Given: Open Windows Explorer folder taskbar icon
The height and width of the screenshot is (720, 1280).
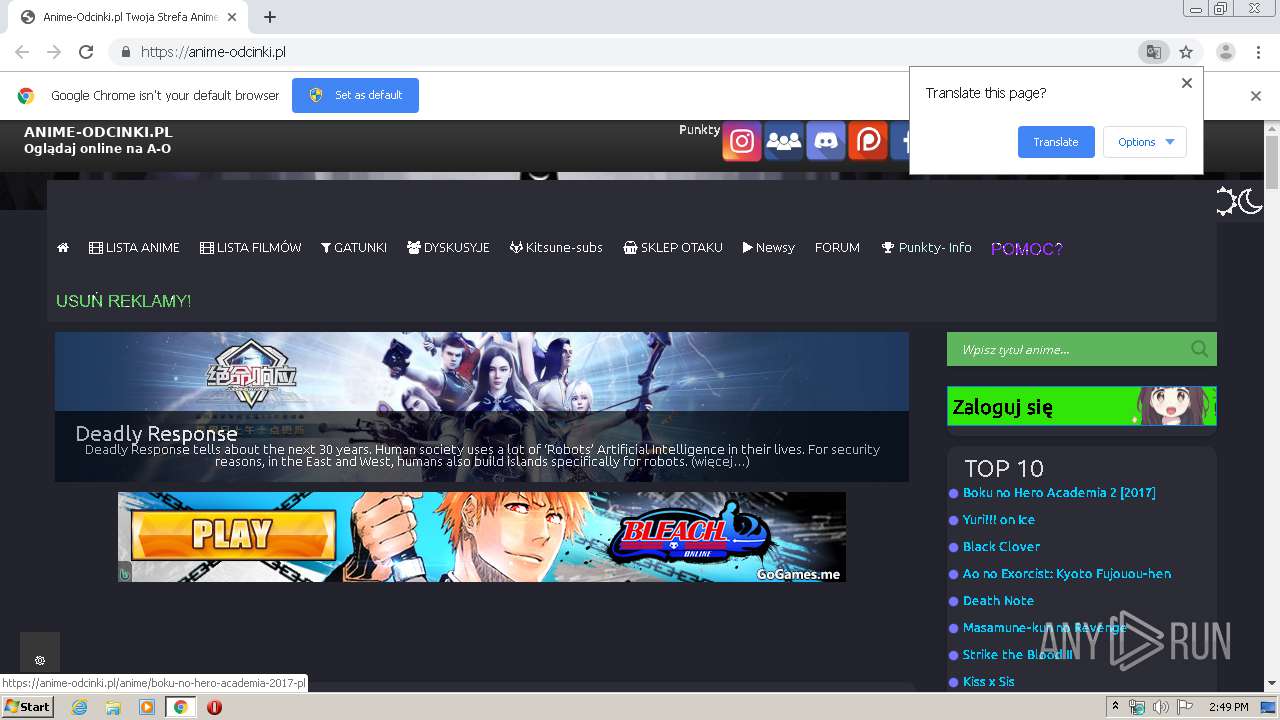Looking at the screenshot, I should [113, 707].
